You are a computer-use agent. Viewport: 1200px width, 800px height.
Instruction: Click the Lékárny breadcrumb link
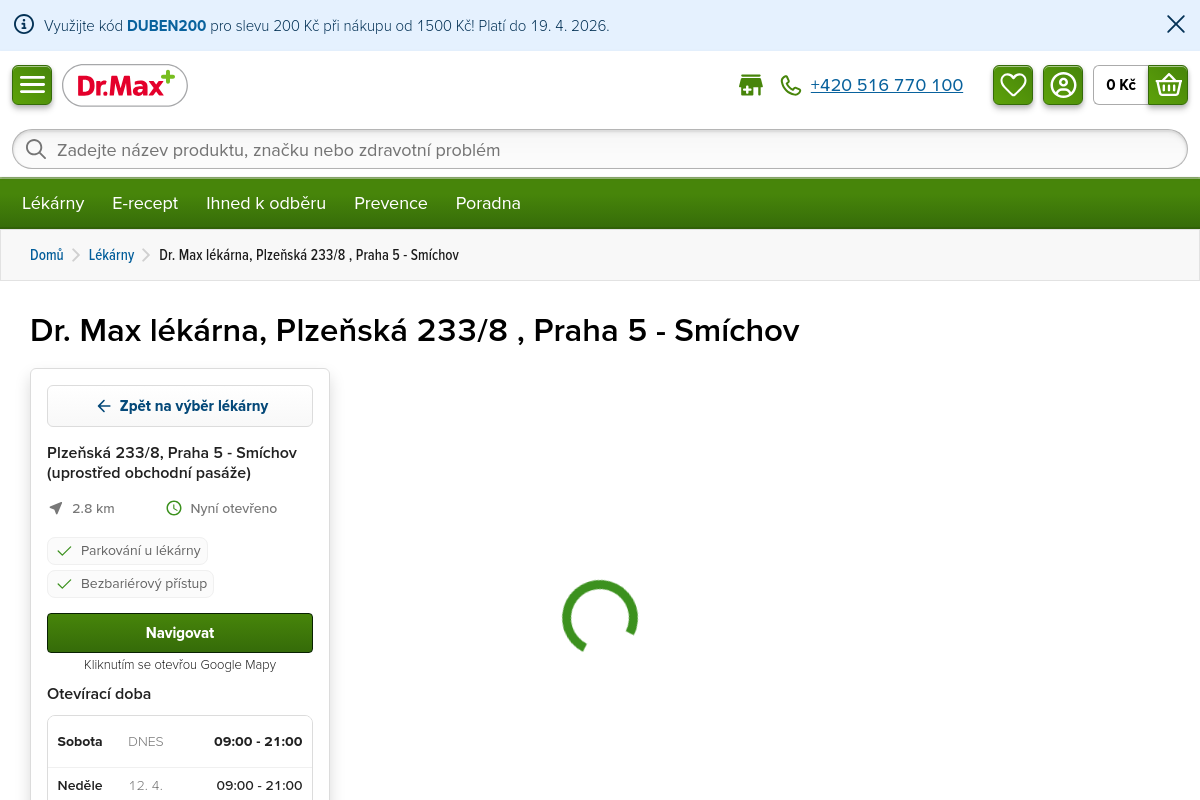(x=111, y=255)
